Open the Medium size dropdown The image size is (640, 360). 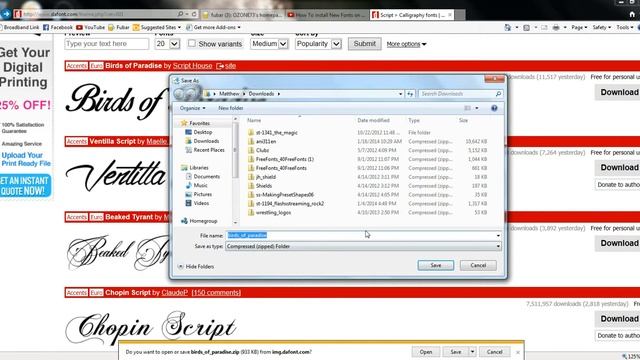pos(283,44)
